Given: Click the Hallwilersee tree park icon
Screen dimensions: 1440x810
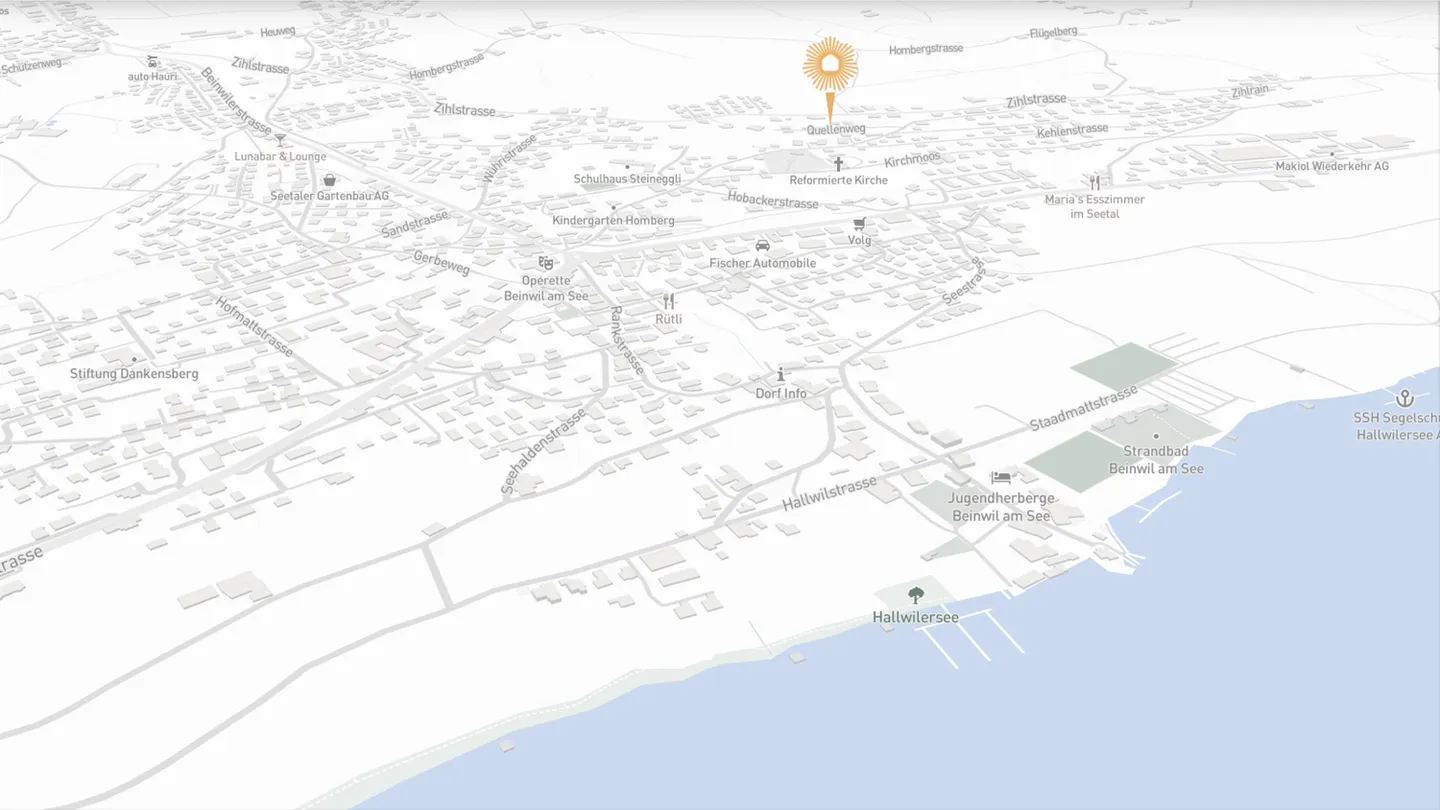Looking at the screenshot, I should pyautogui.click(x=915, y=596).
